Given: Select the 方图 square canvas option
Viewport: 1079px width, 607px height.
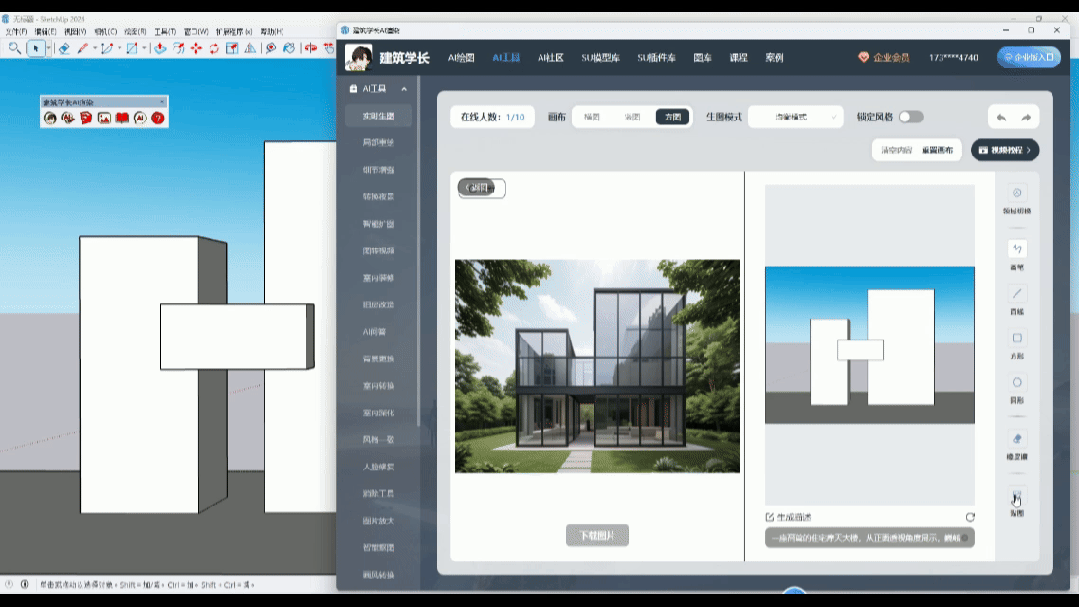Looking at the screenshot, I should (672, 117).
